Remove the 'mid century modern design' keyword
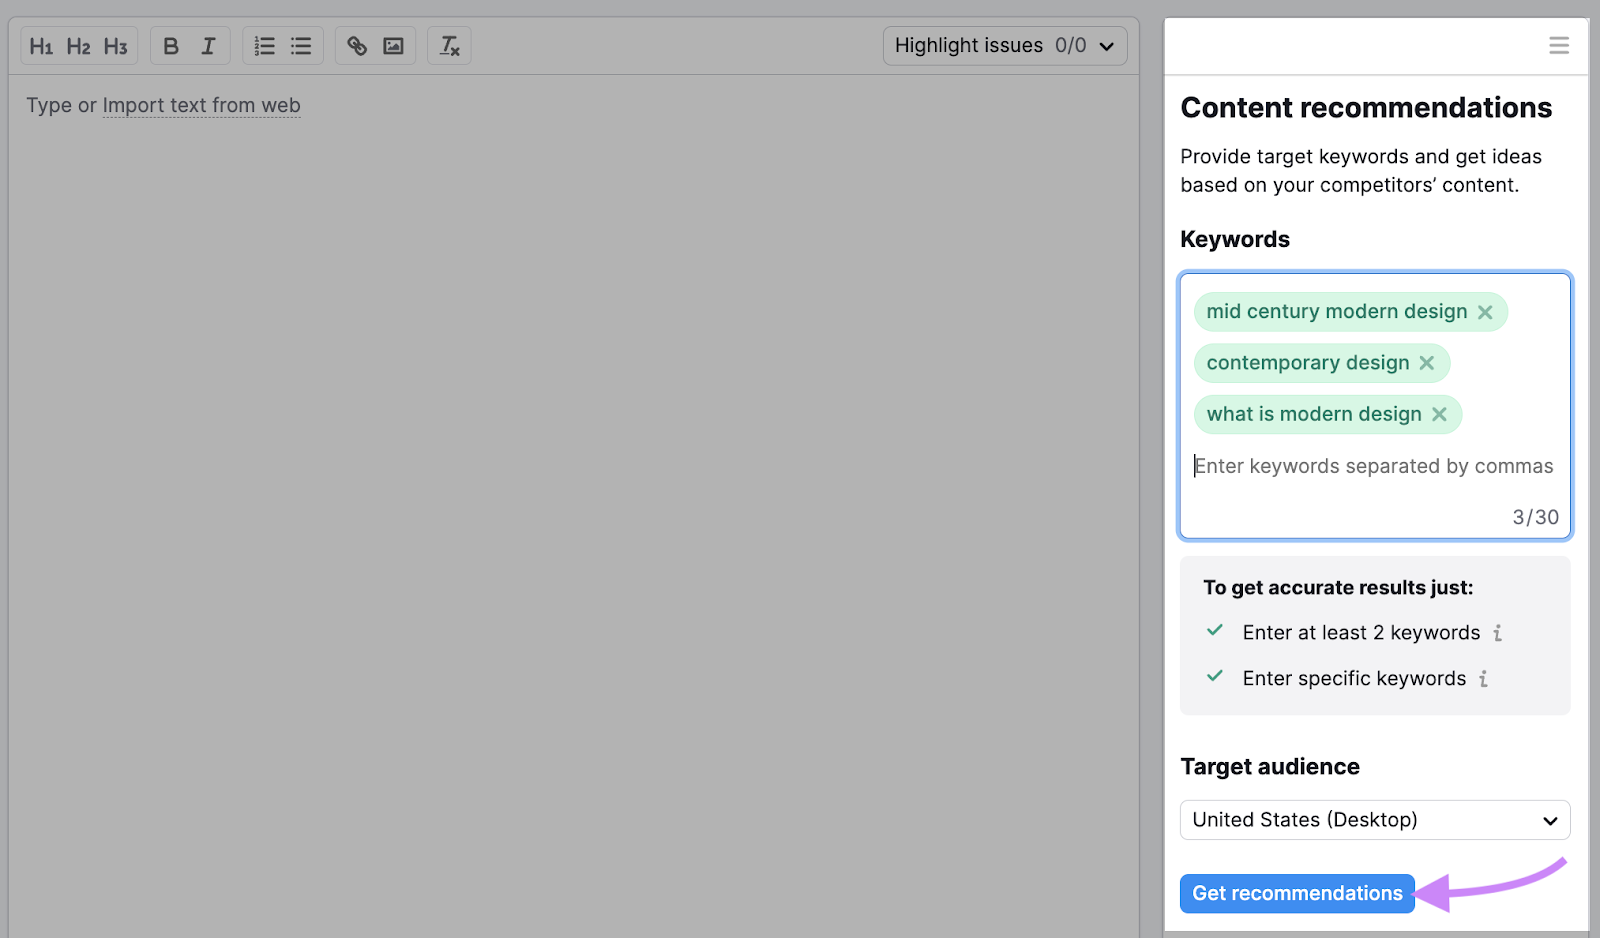This screenshot has height=938, width=1600. coord(1485,312)
